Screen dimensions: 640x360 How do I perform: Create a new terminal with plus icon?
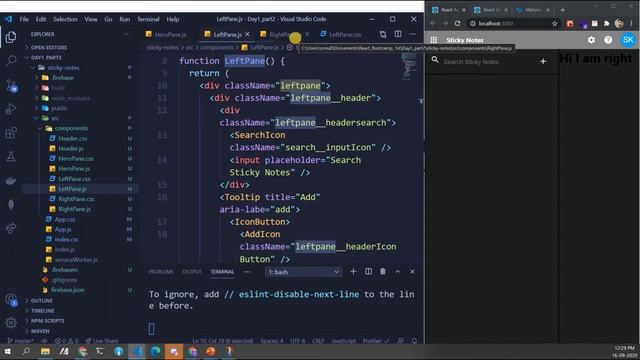[x=353, y=271]
